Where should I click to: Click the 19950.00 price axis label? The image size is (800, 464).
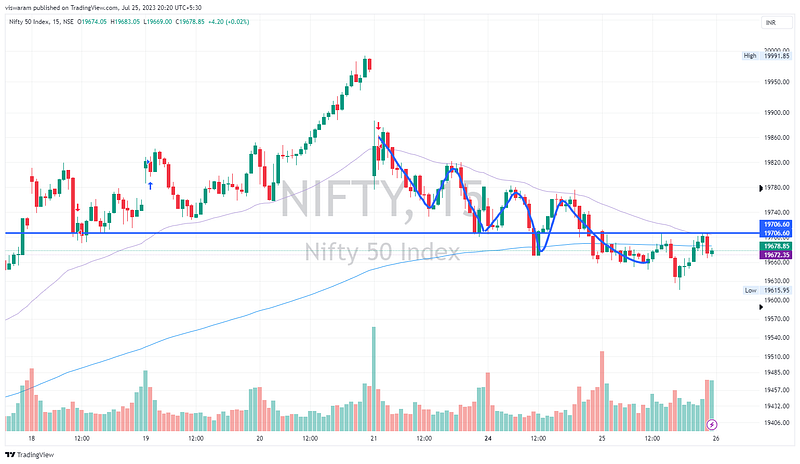point(777,82)
